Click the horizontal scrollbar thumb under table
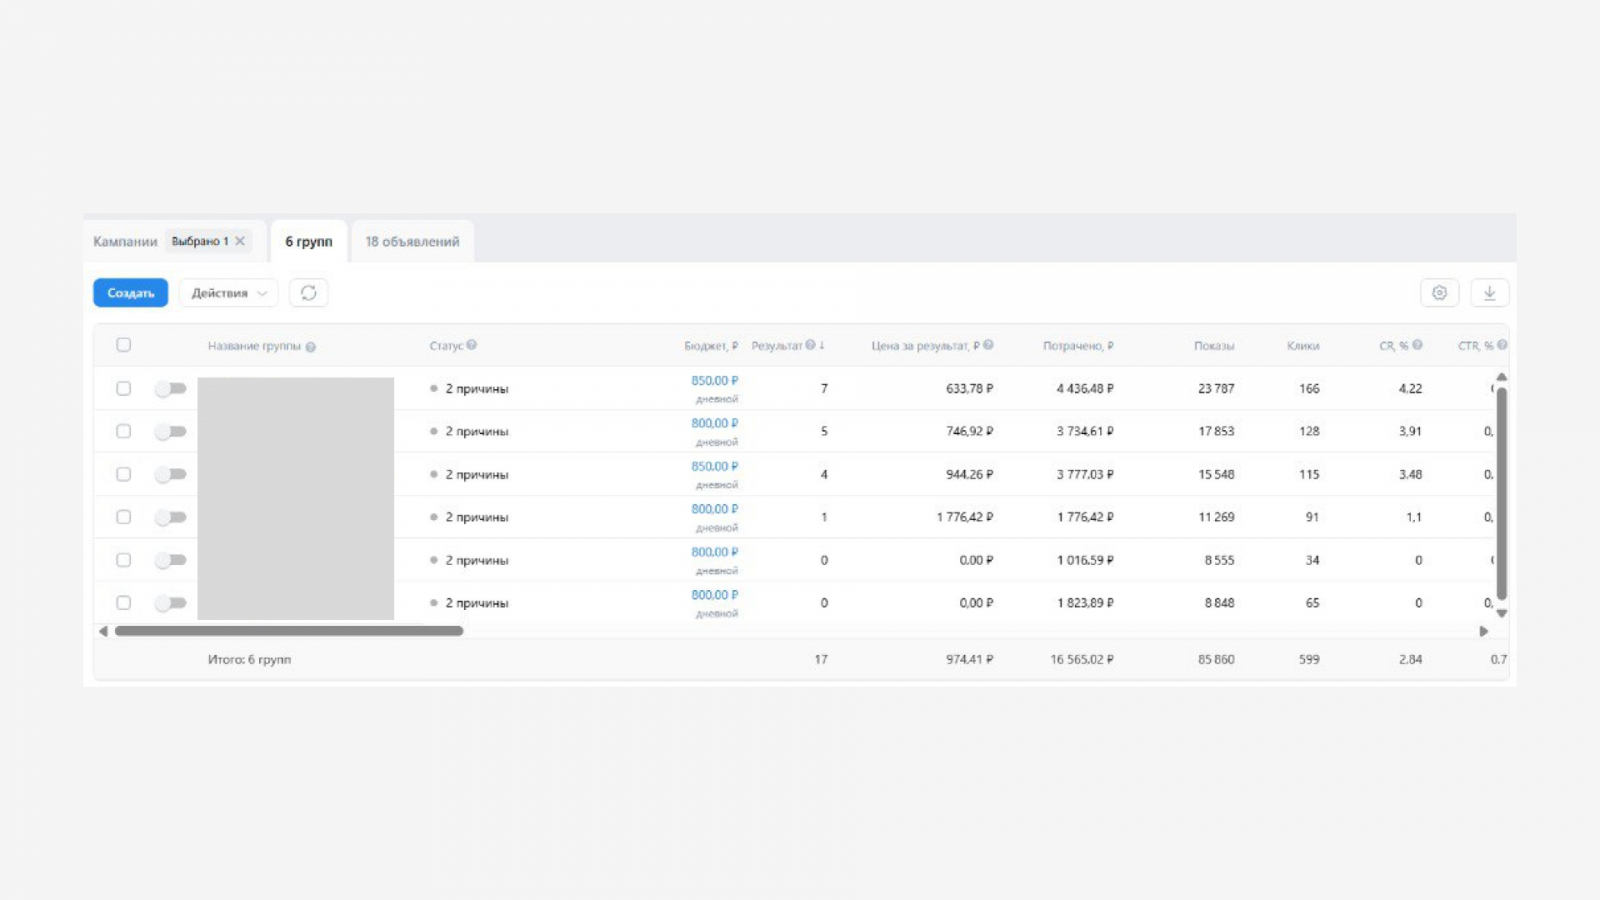The height and width of the screenshot is (900, 1600). 289,631
